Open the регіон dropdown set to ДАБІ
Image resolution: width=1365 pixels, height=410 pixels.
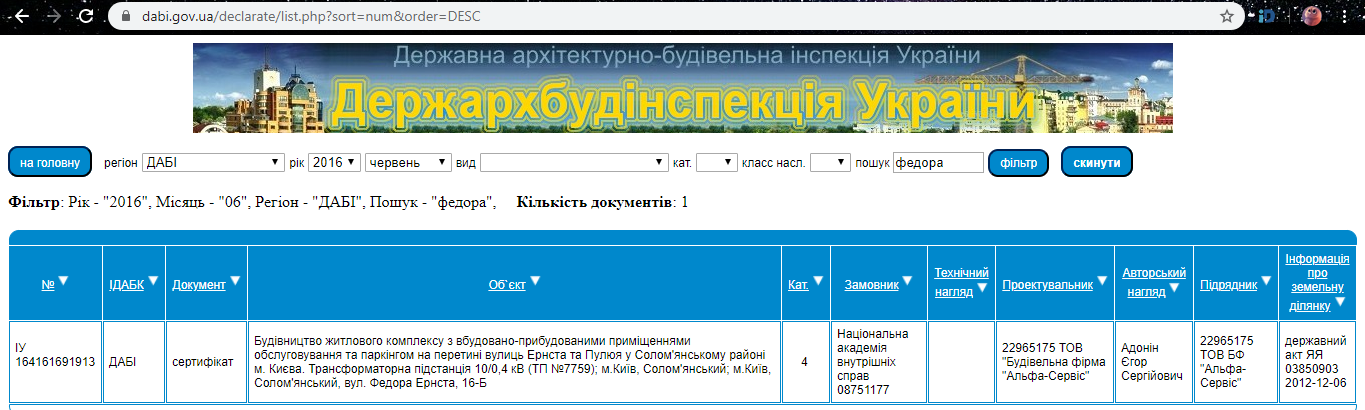click(213, 162)
